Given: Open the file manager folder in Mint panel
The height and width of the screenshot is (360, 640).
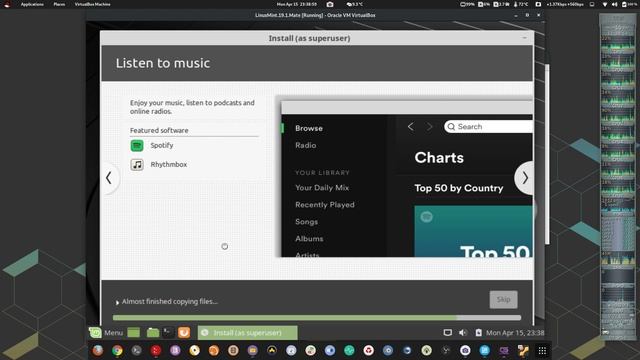Looking at the screenshot, I should pos(153,333).
